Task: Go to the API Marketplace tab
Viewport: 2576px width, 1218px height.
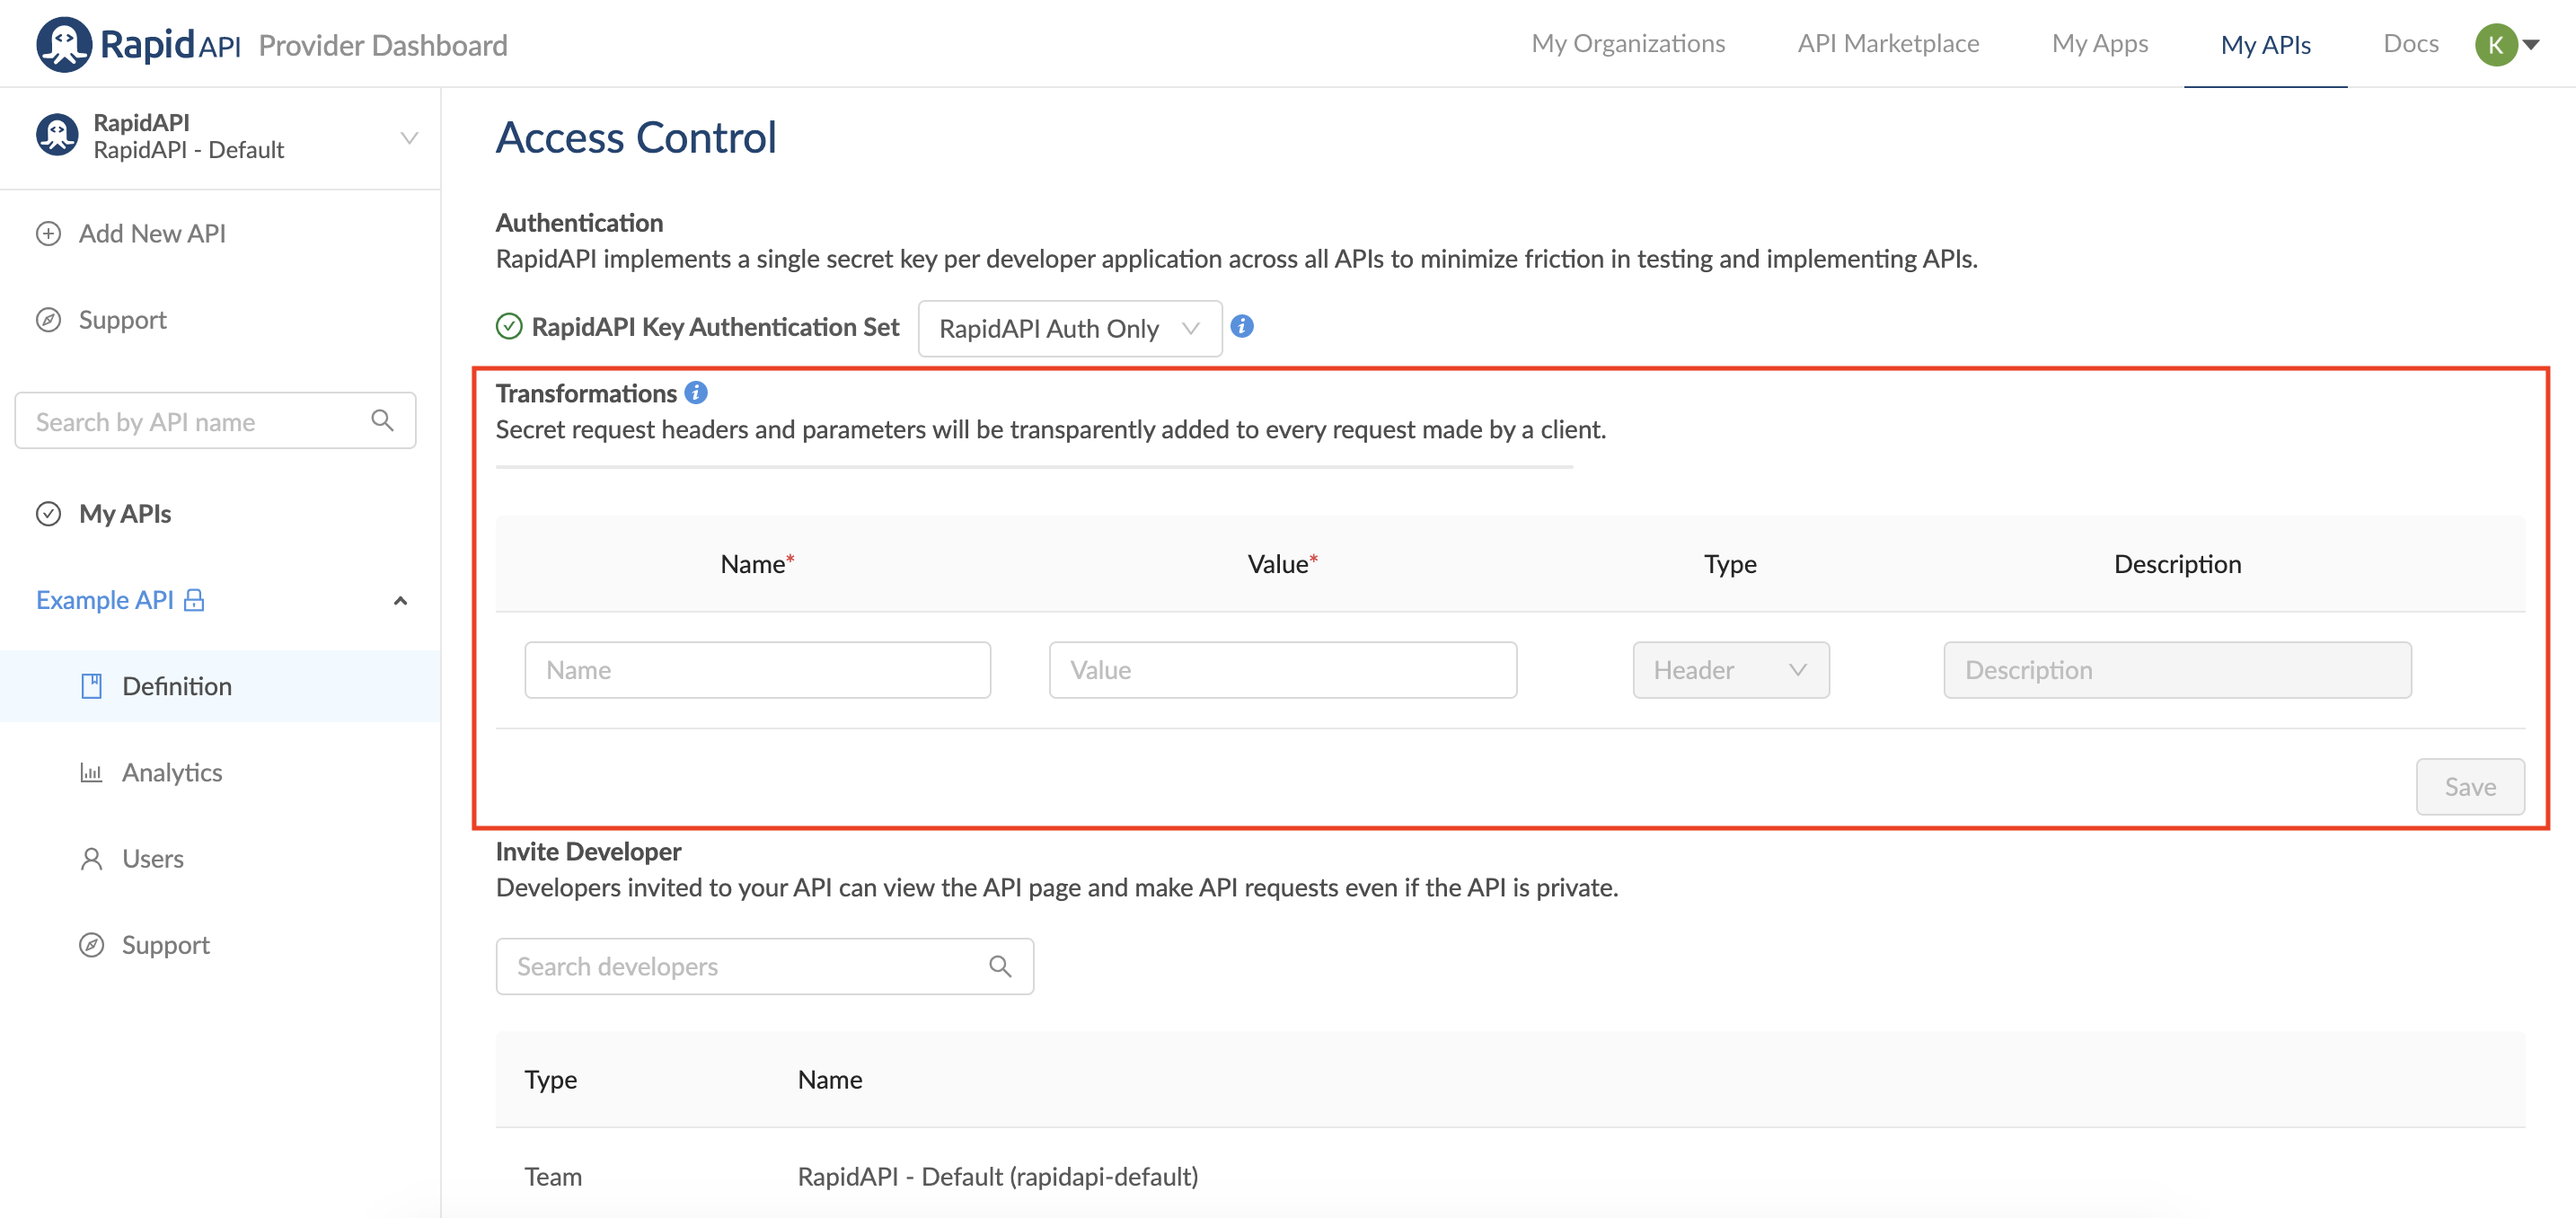Action: [1887, 44]
